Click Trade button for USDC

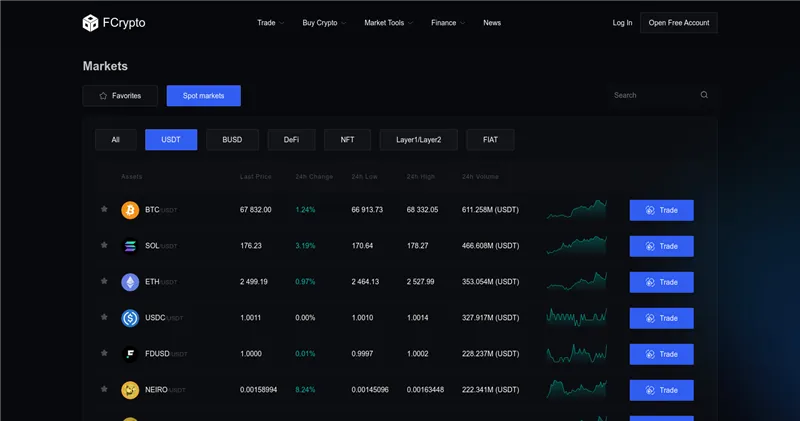pyautogui.click(x=661, y=318)
